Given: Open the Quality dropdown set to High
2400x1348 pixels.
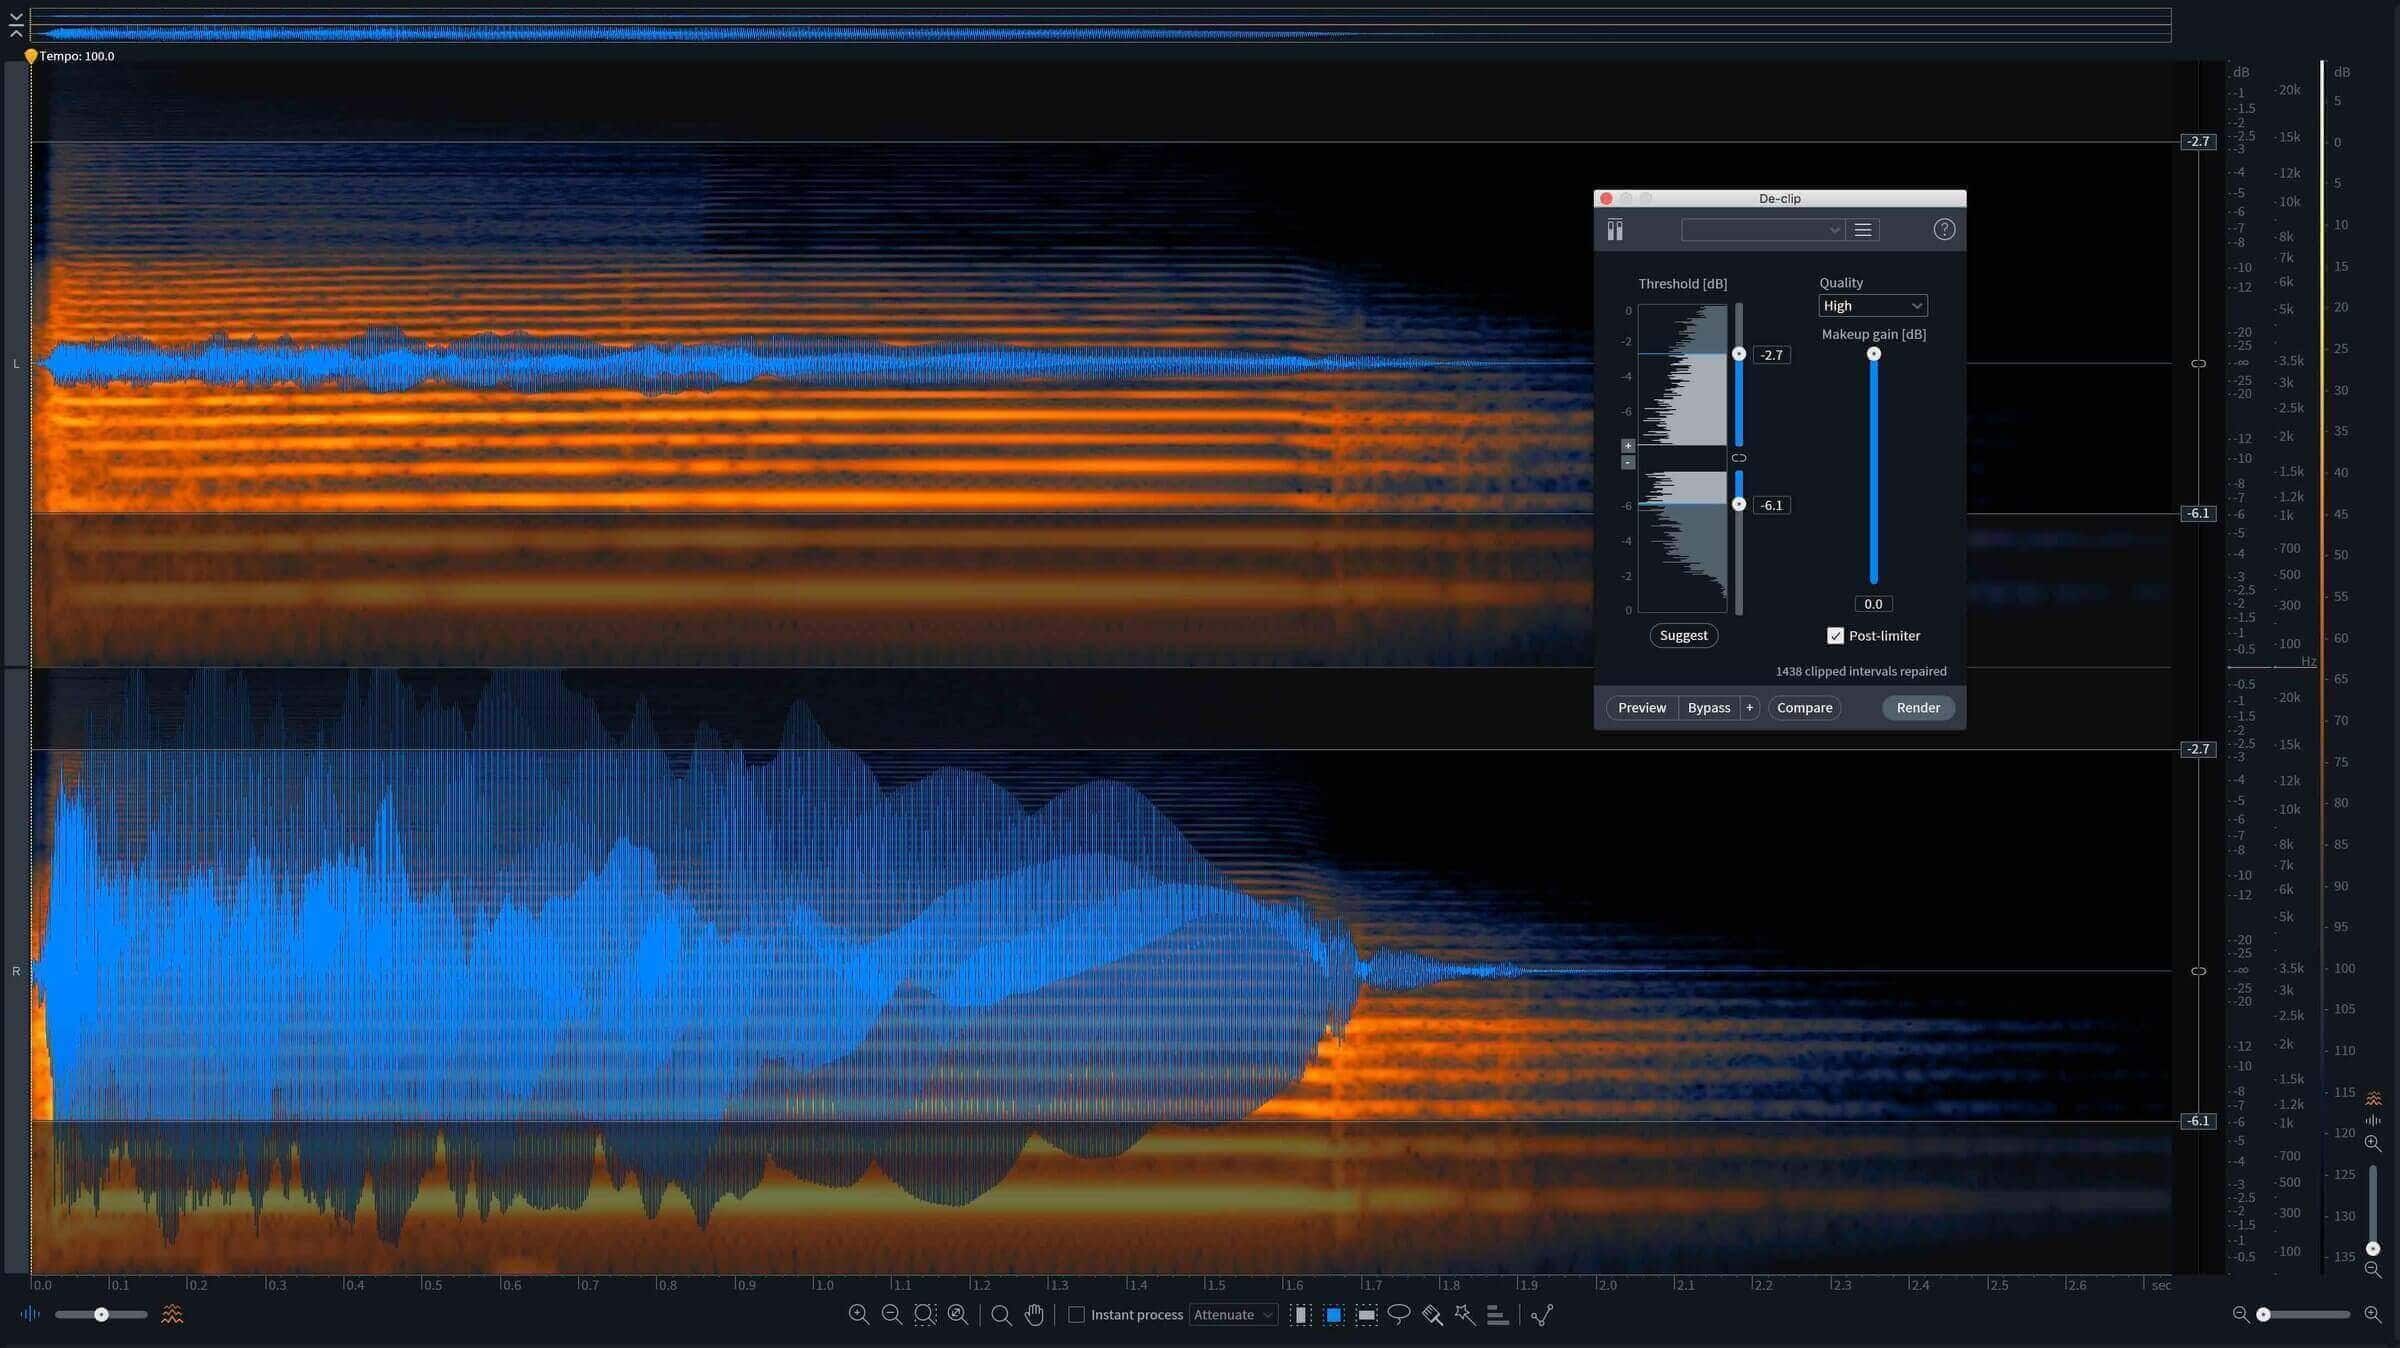Looking at the screenshot, I should coord(1872,306).
